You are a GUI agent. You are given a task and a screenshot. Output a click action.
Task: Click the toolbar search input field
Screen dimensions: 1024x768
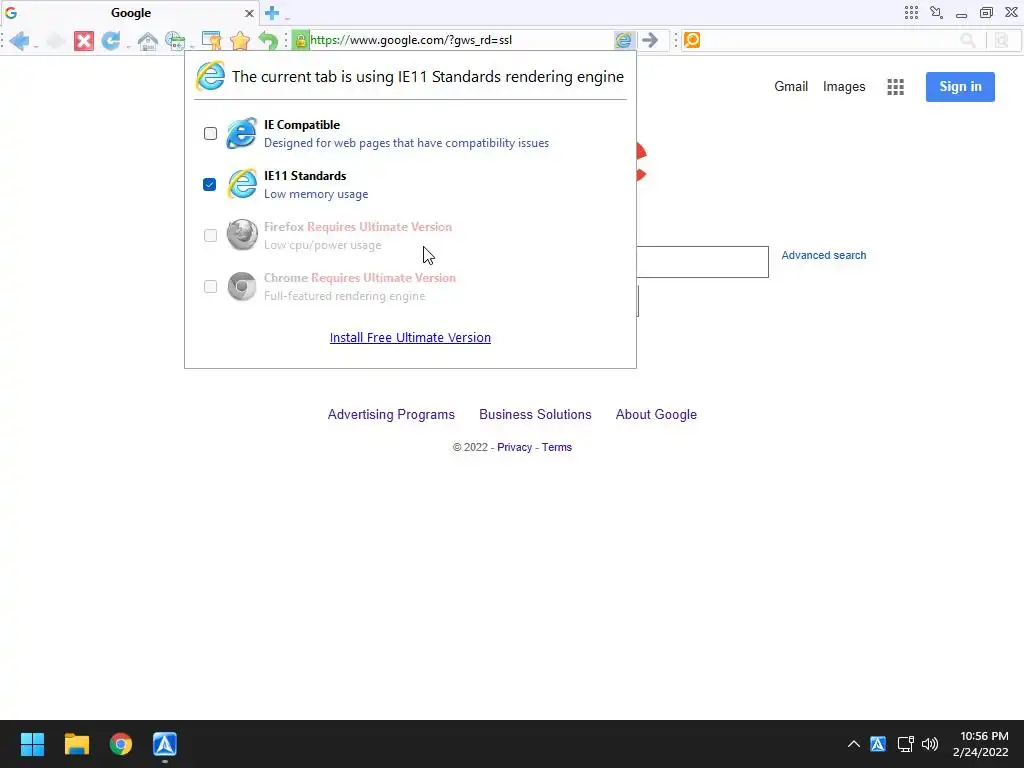click(x=828, y=40)
